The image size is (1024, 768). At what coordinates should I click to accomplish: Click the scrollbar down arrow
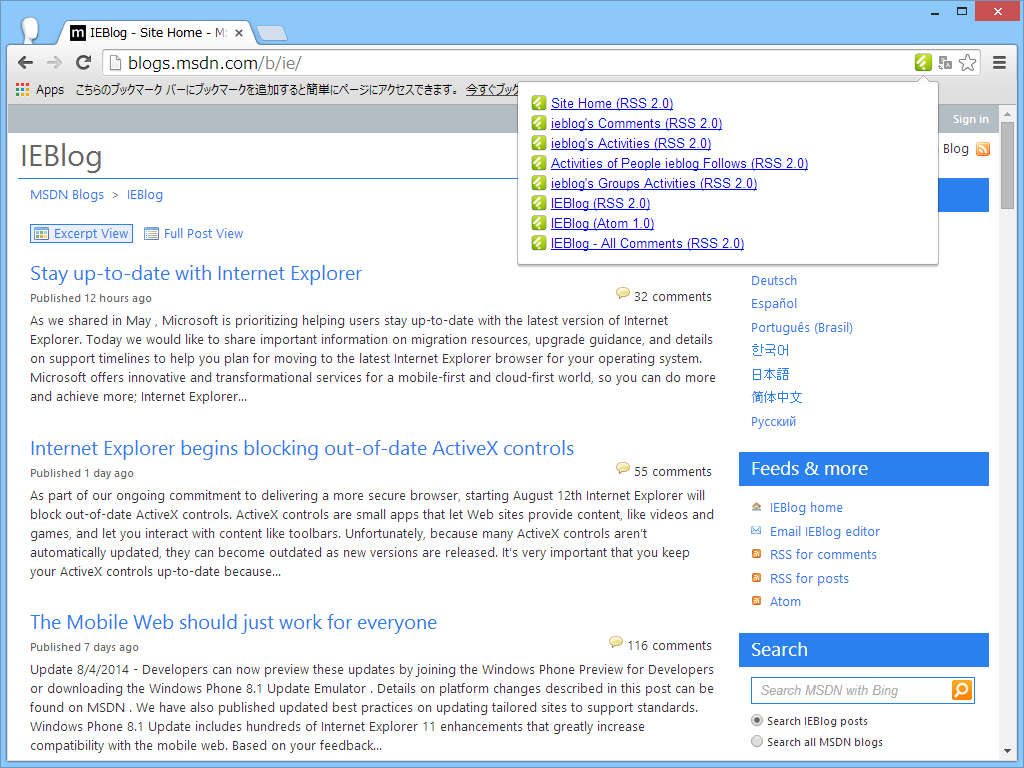pos(1008,752)
